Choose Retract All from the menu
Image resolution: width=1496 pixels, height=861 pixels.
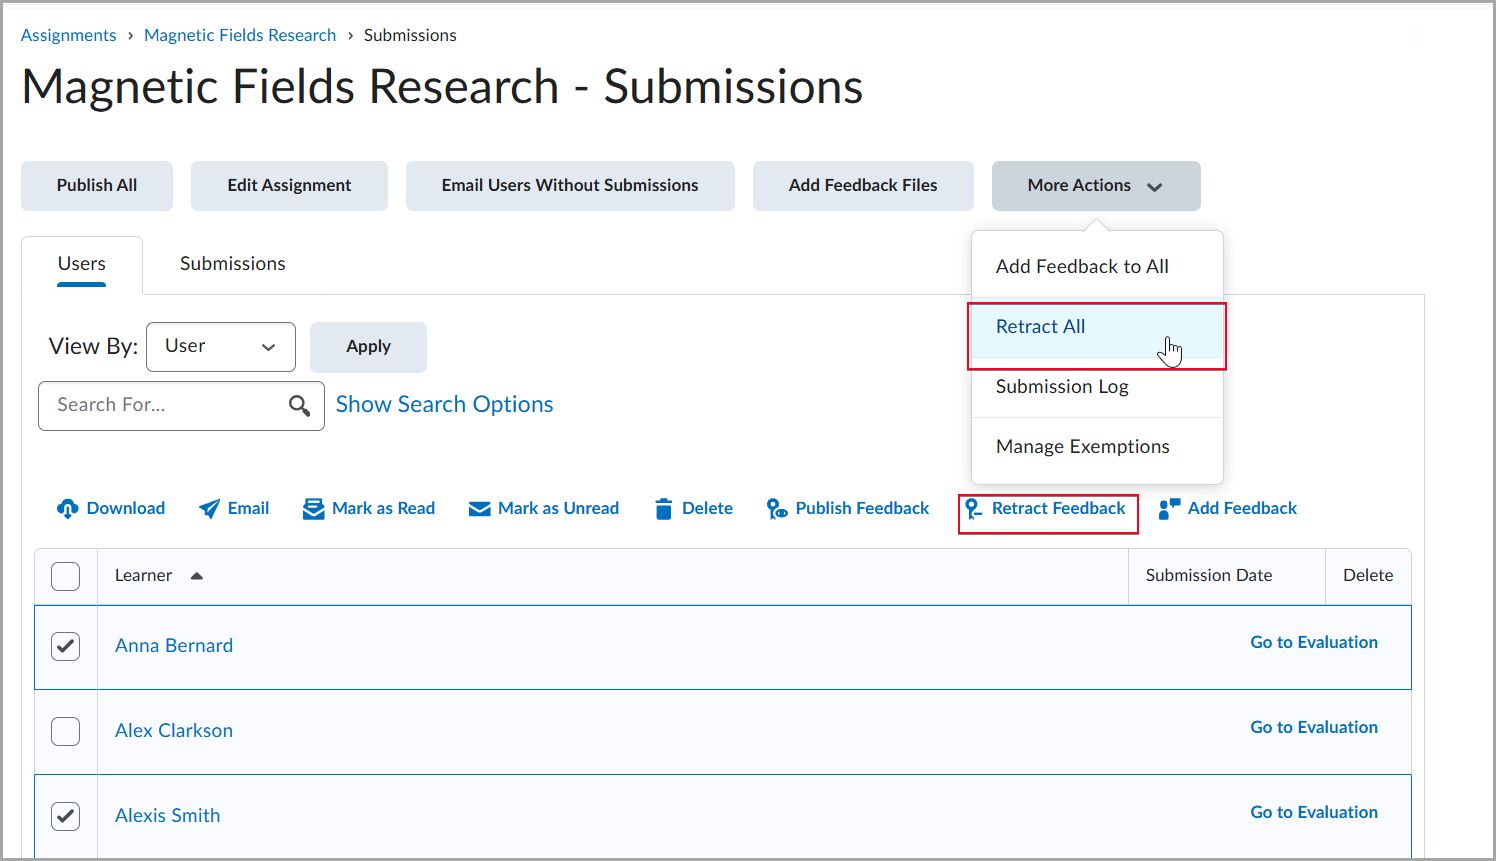1040,327
